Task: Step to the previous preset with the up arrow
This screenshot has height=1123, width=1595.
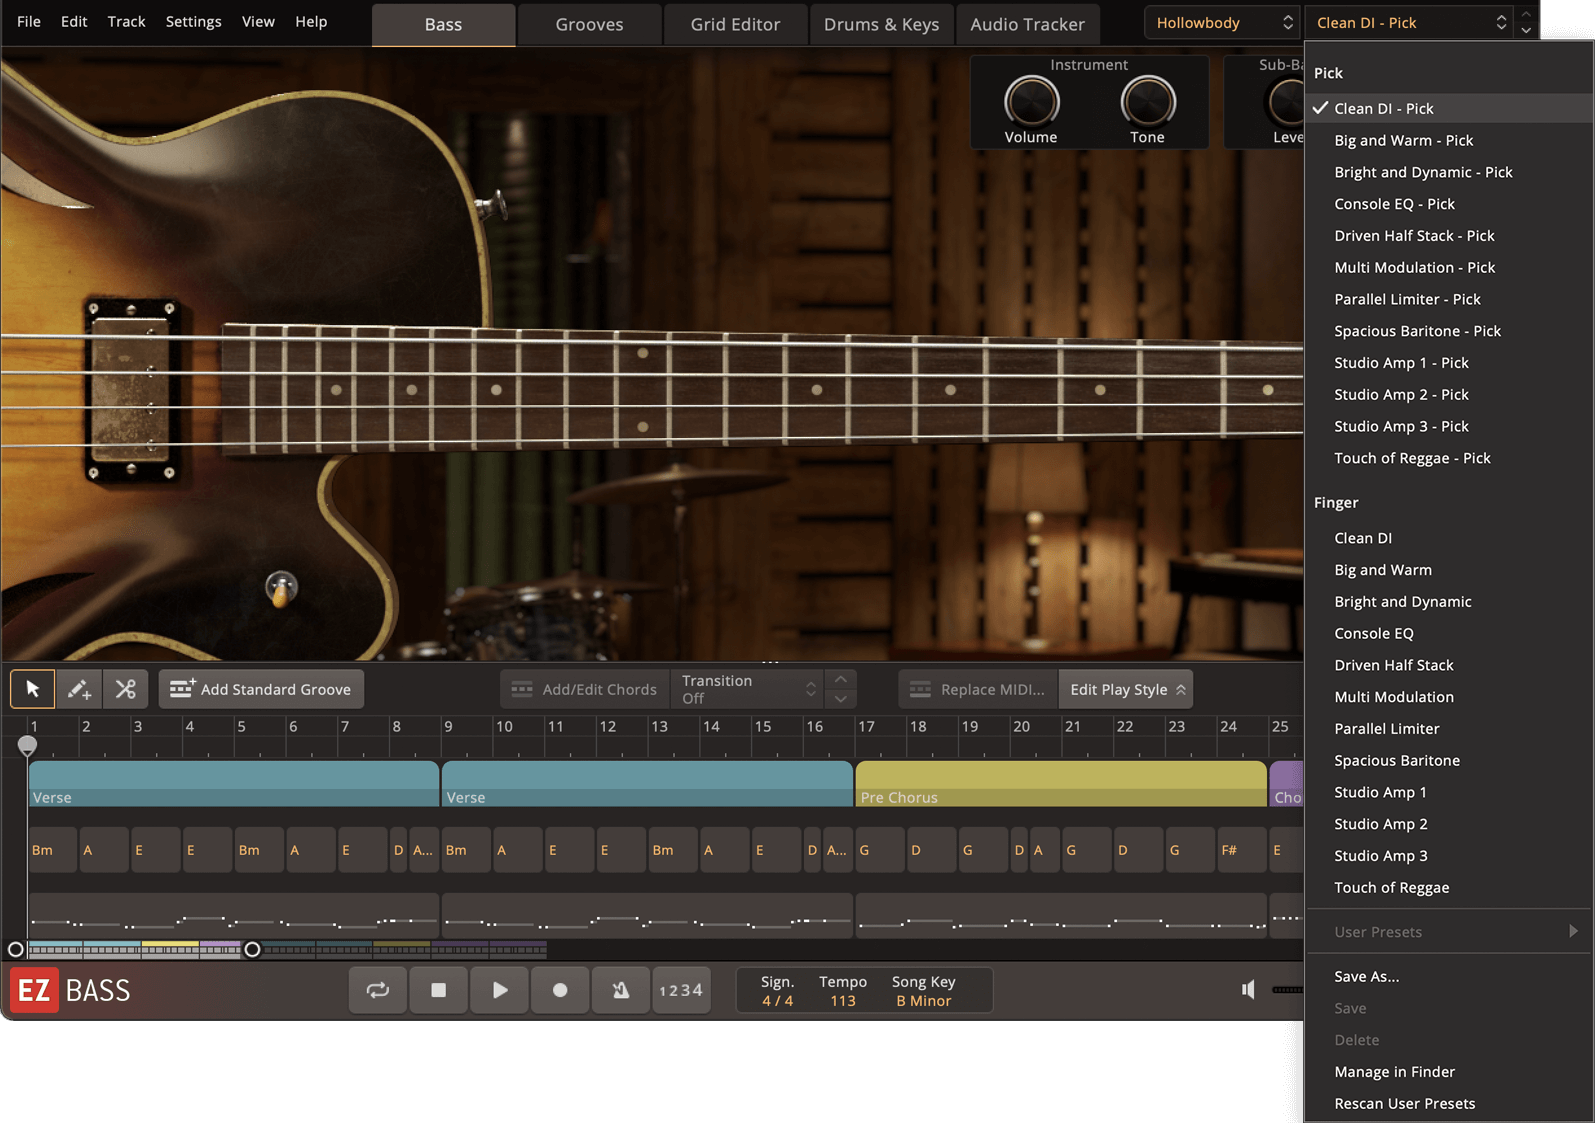Action: point(1526,14)
